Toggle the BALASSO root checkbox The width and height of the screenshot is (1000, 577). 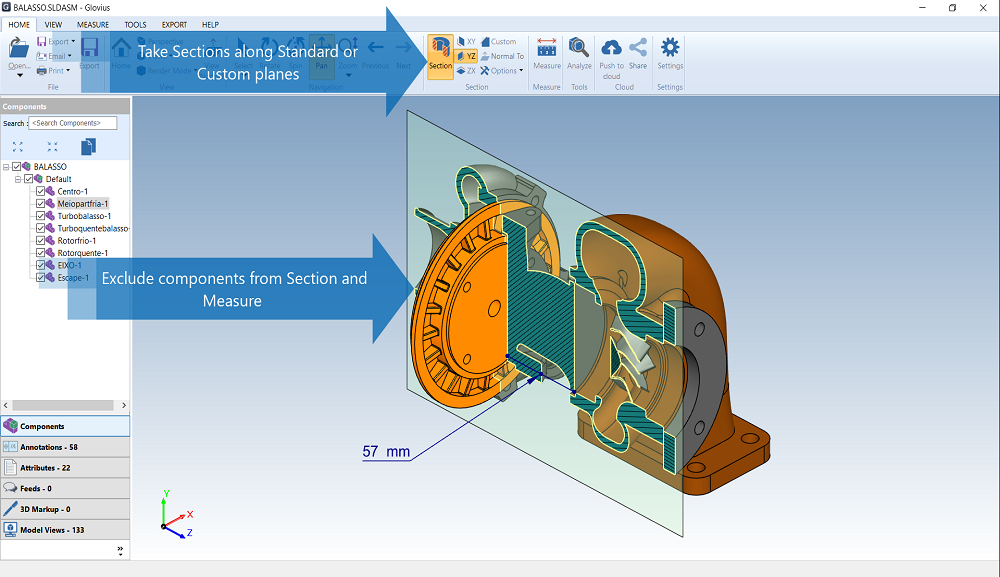tap(17, 166)
